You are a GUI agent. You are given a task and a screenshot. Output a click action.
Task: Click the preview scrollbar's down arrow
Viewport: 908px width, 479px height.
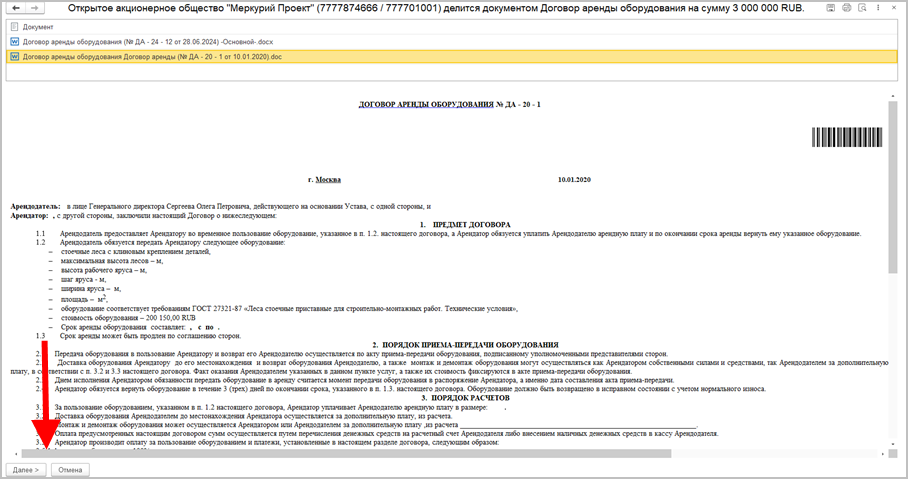pyautogui.click(x=893, y=444)
